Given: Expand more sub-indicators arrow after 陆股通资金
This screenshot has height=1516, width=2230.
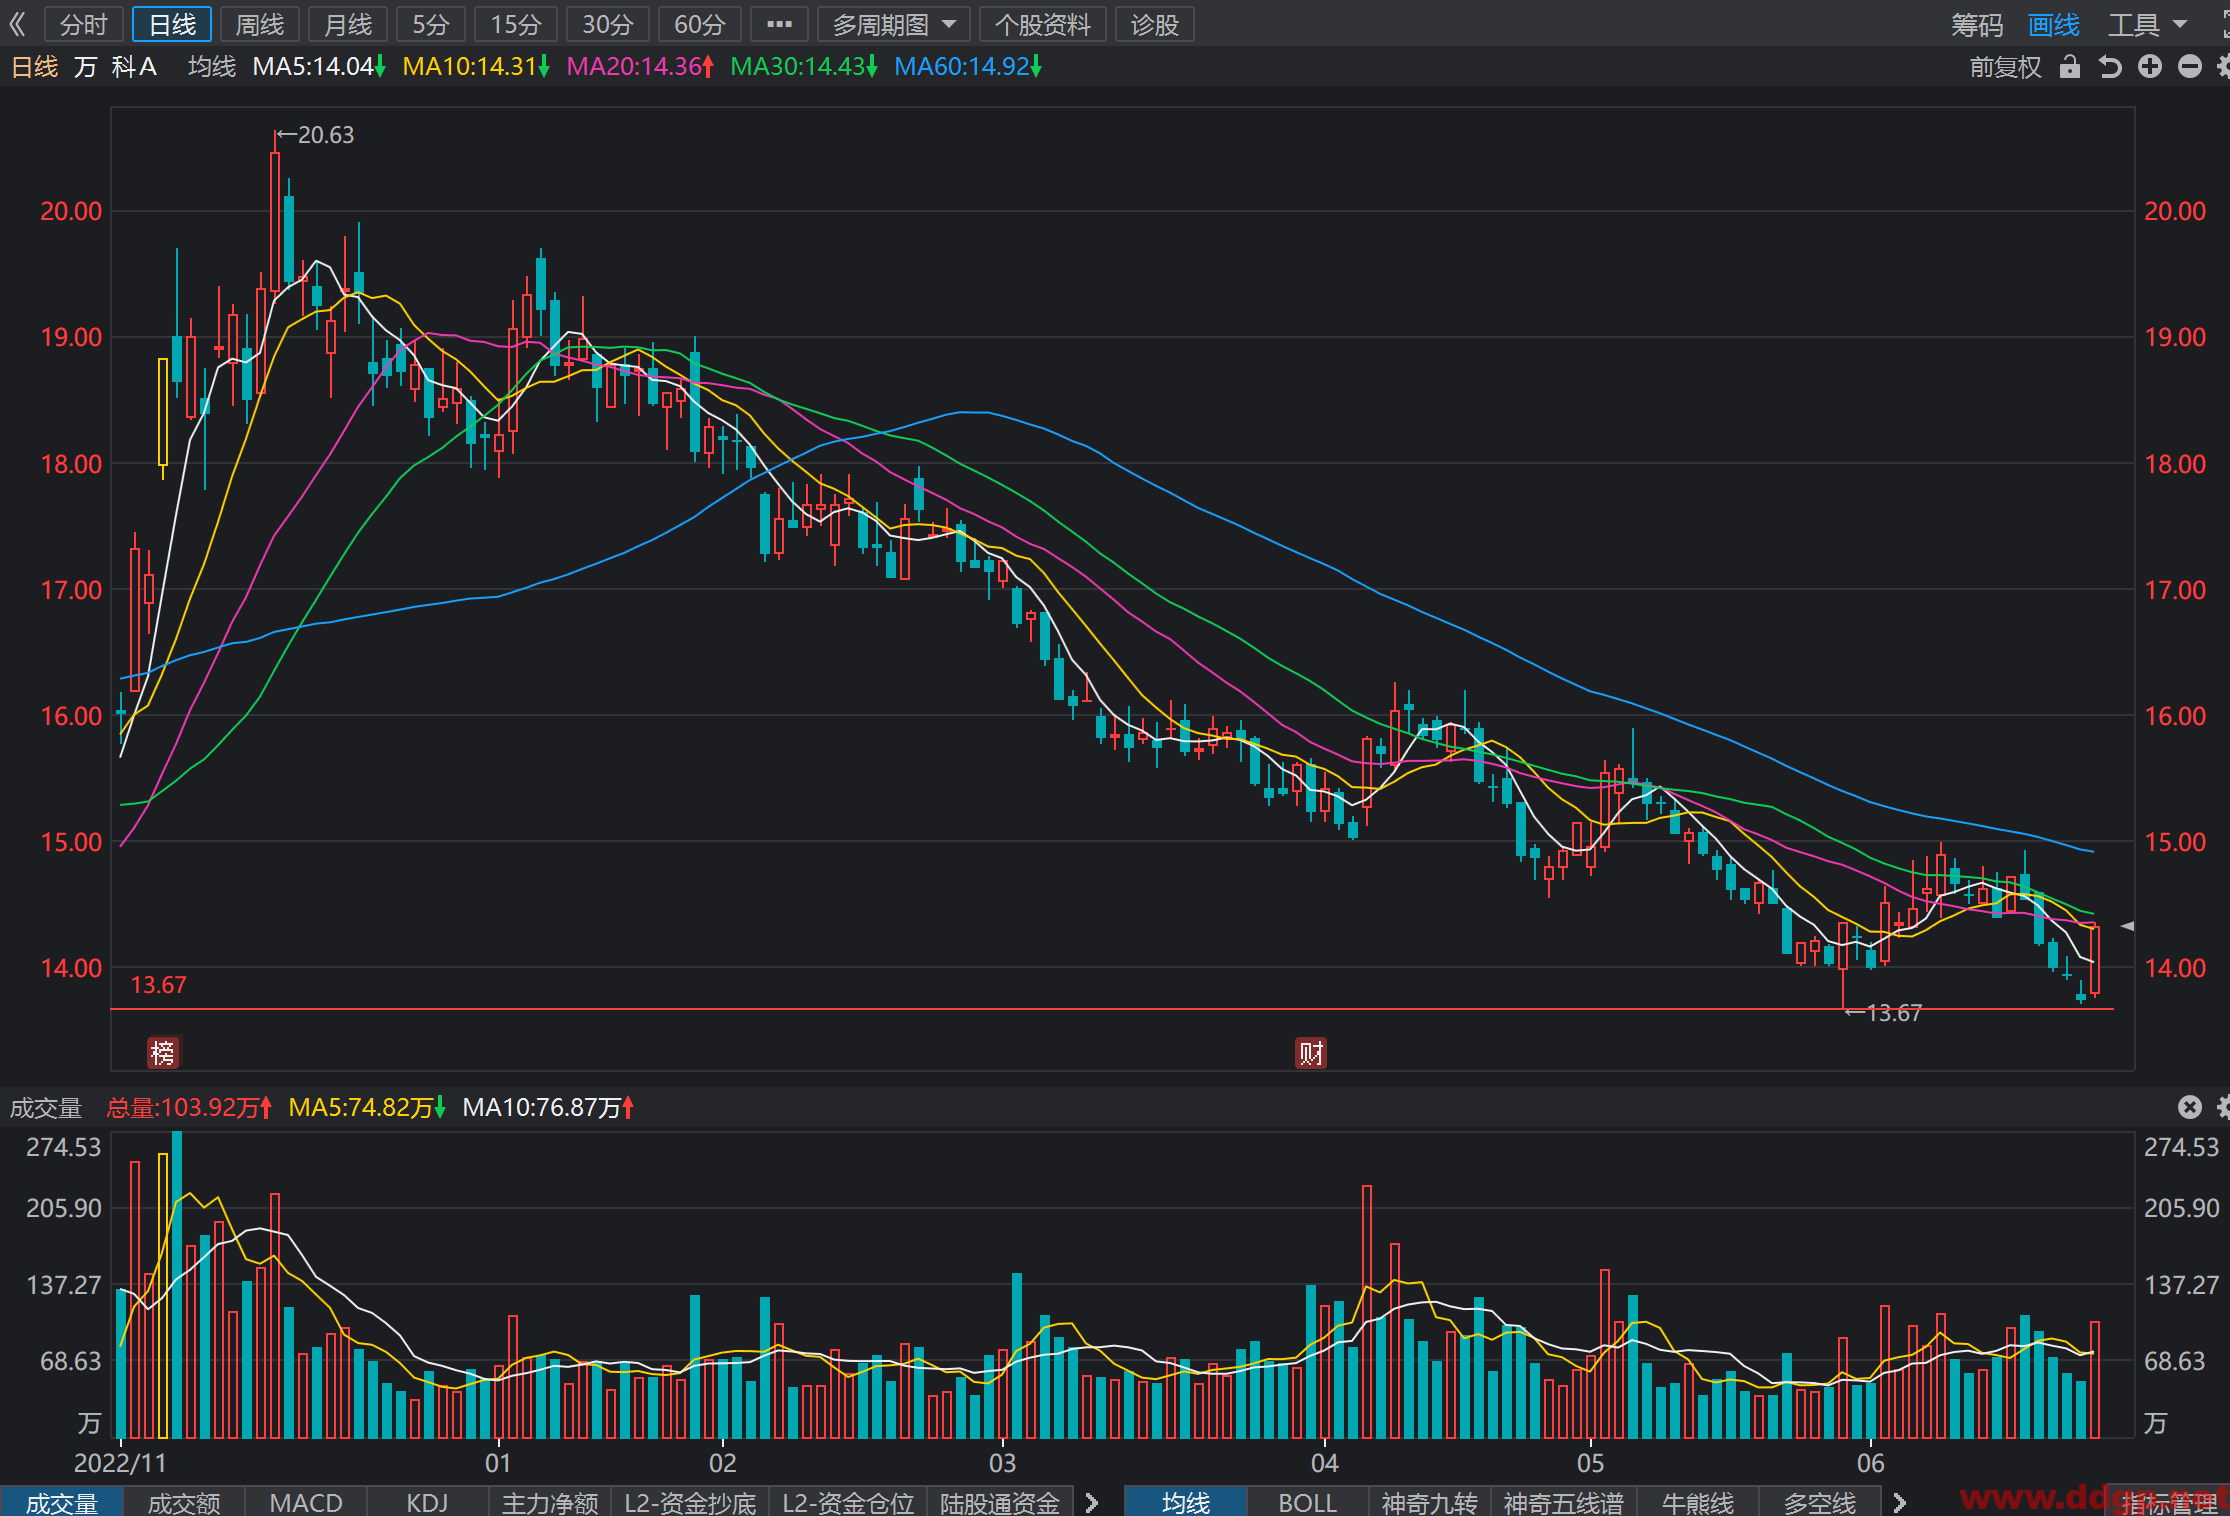Looking at the screenshot, I should [x=1091, y=1502].
